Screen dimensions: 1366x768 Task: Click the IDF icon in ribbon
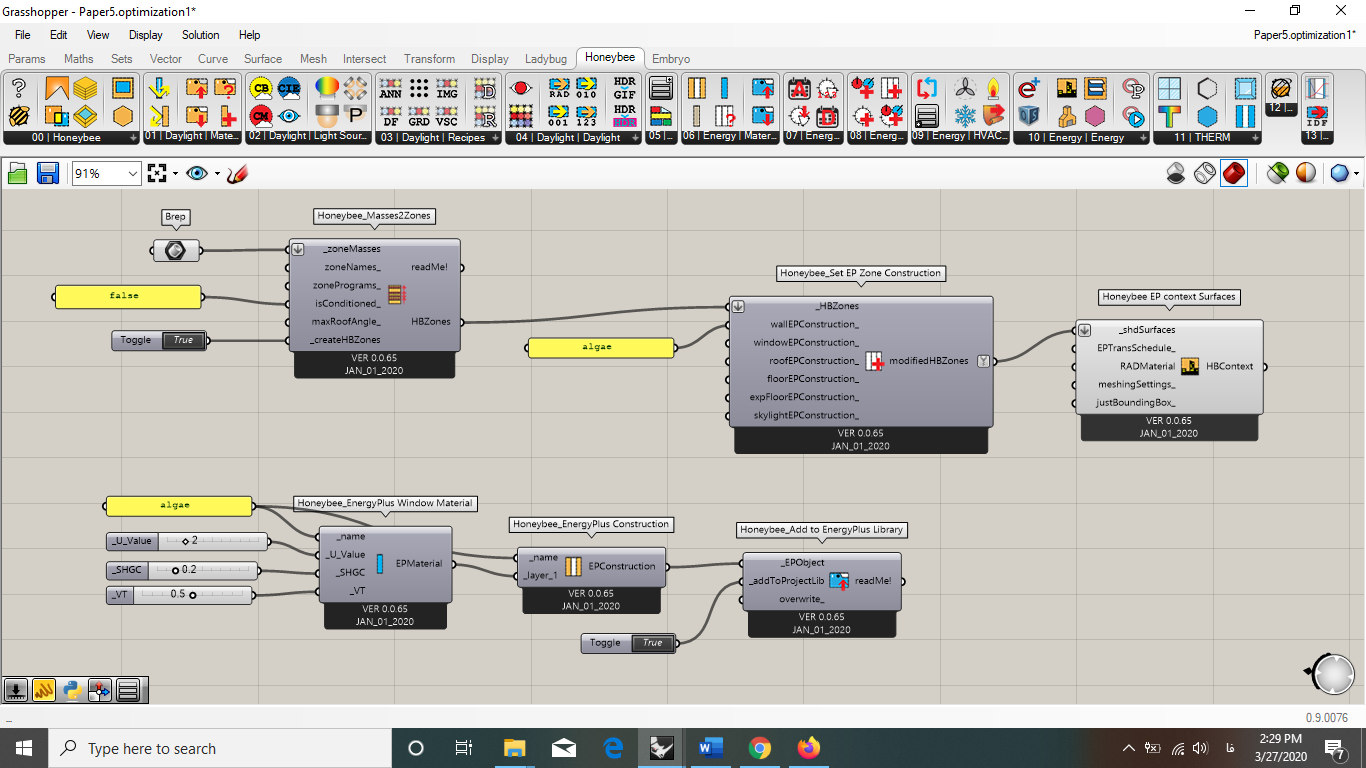[x=1317, y=115]
